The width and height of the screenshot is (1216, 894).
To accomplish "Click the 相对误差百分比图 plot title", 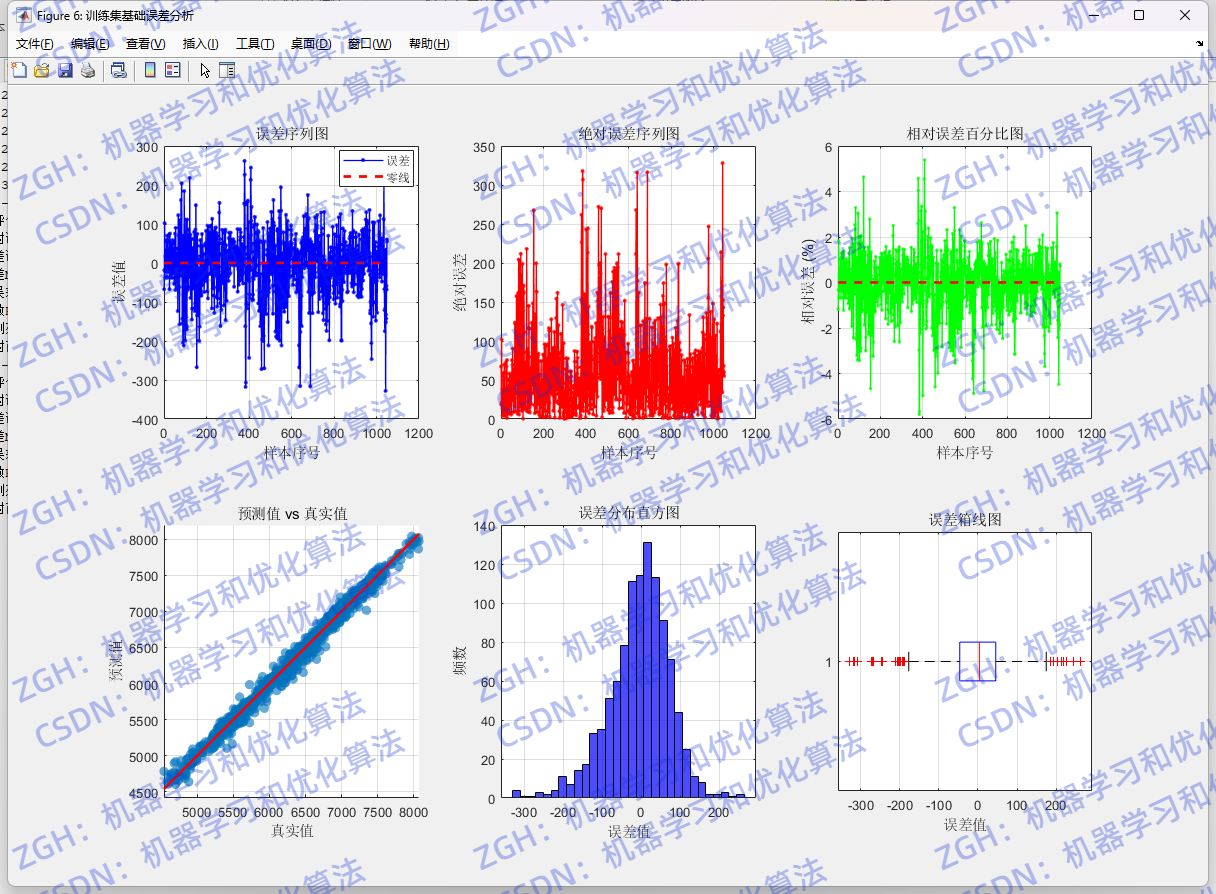I will pyautogui.click(x=964, y=134).
